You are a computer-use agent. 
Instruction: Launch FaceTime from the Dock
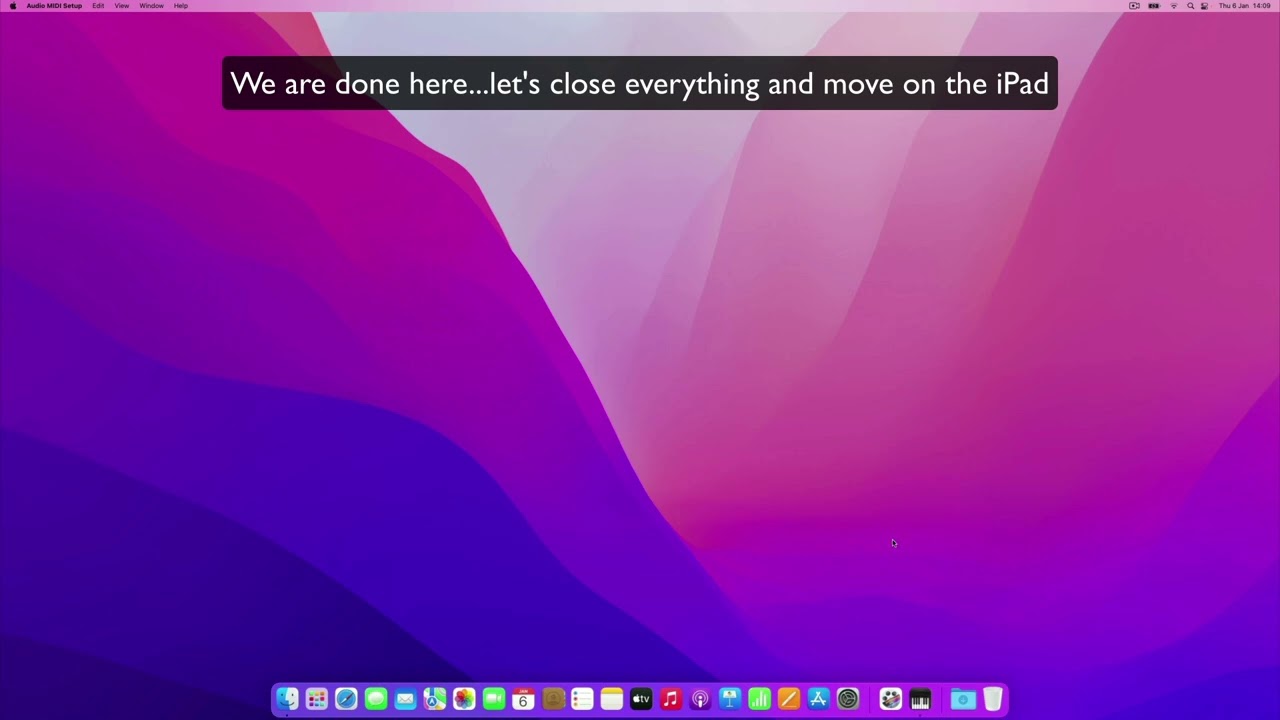tap(494, 699)
